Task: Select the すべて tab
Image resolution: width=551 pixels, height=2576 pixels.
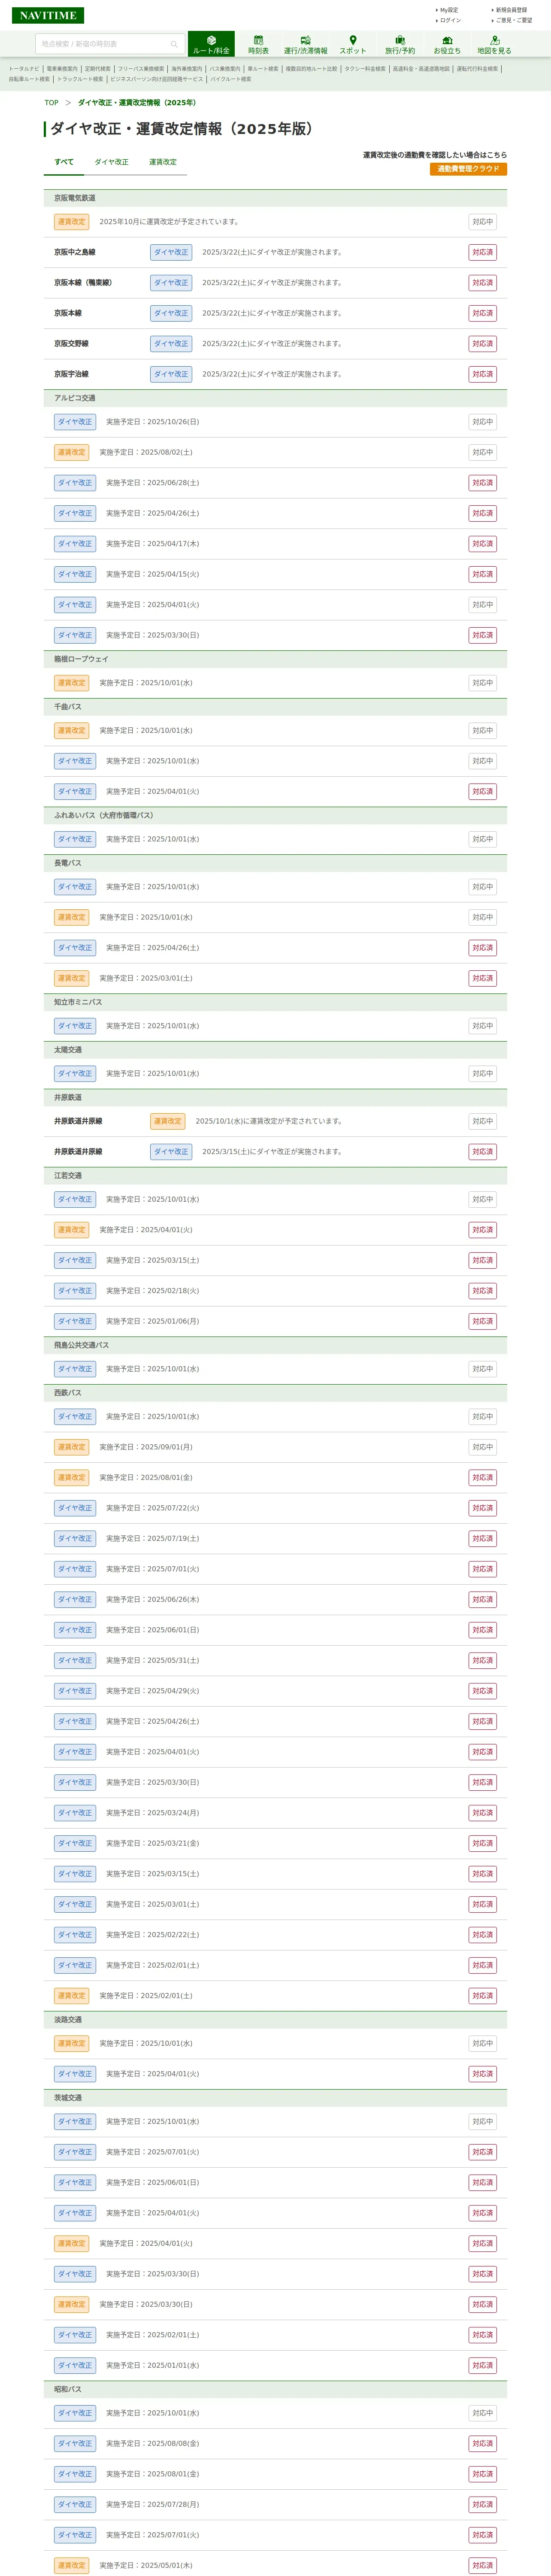Action: click(64, 162)
